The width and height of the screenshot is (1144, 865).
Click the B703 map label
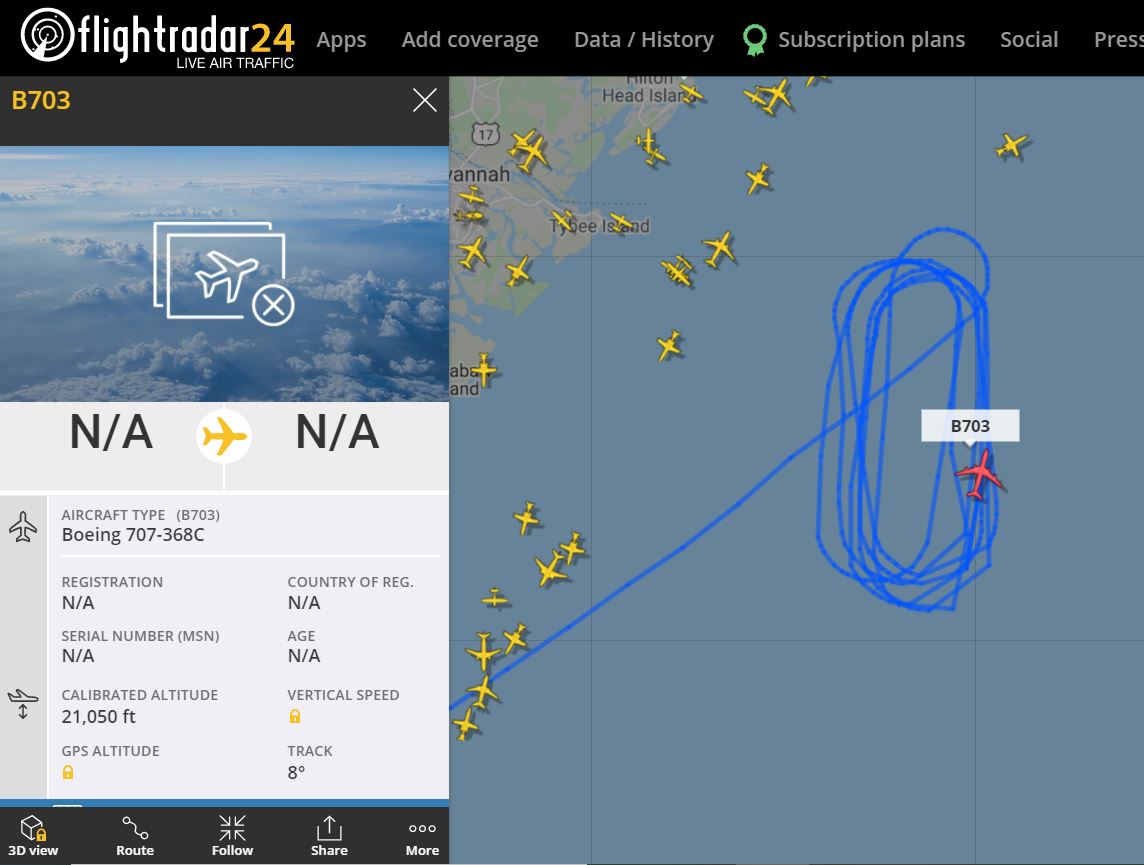[970, 426]
